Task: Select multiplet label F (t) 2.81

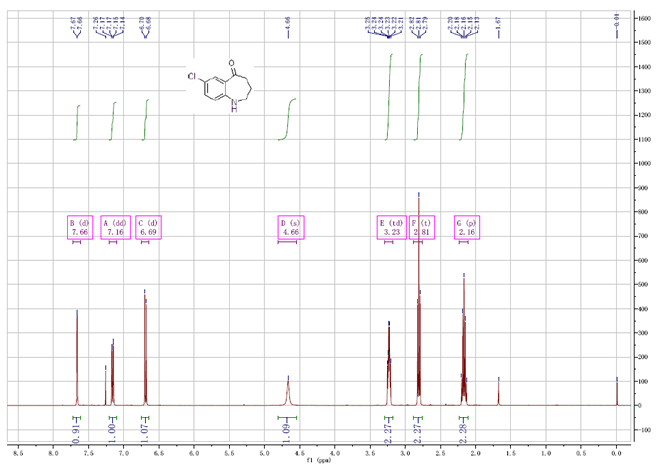Action: (x=420, y=226)
